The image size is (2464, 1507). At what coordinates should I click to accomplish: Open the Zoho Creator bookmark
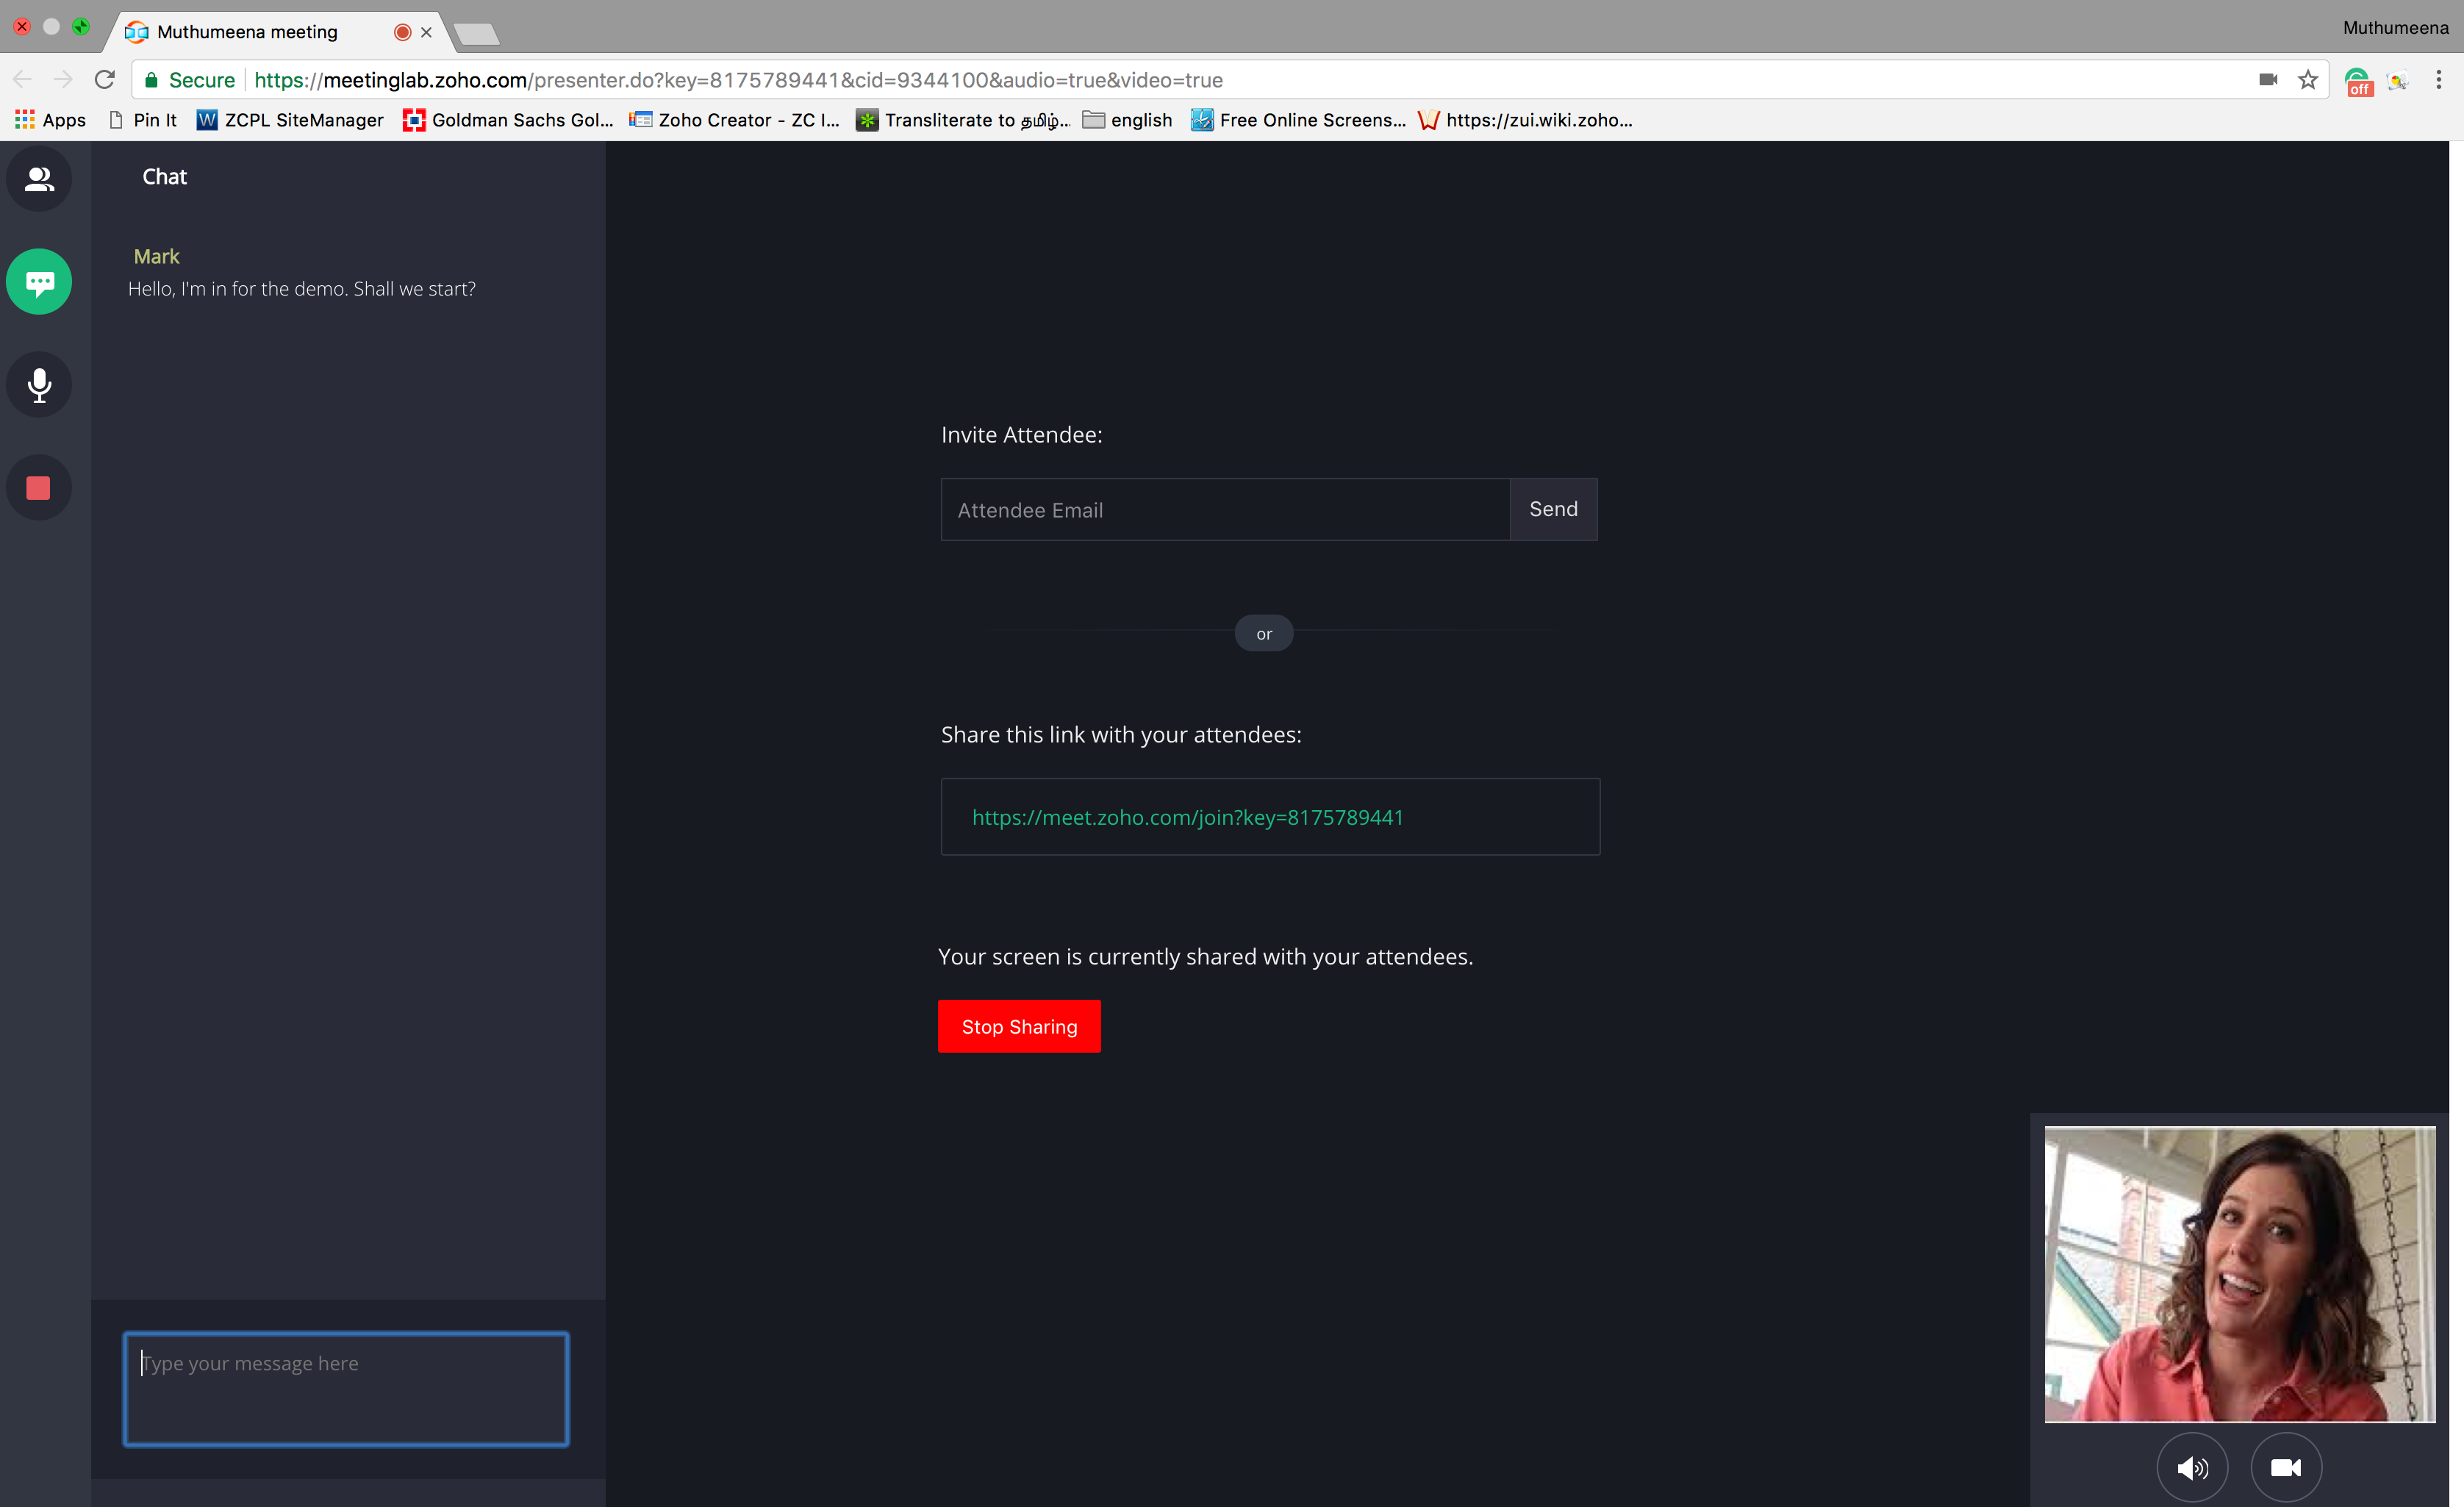[x=734, y=120]
